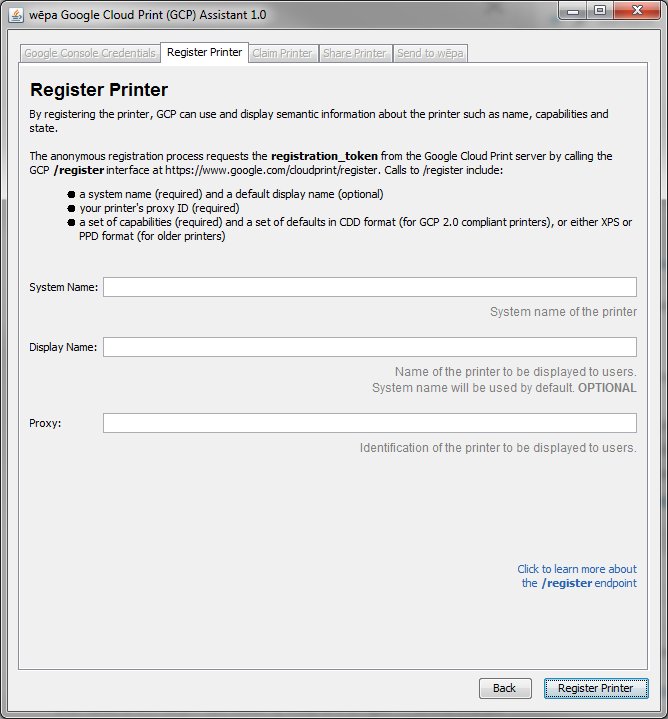Click the Java icon in the title bar

pos(16,15)
